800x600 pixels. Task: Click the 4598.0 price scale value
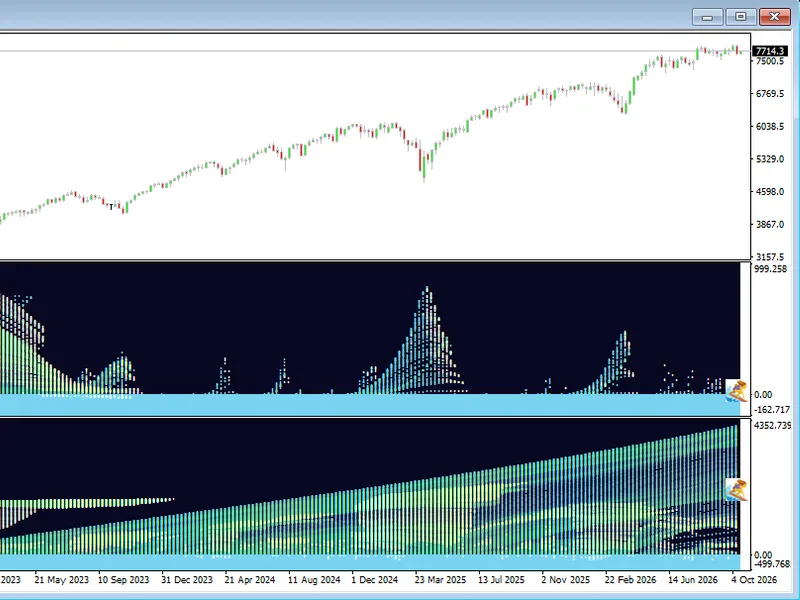coord(769,192)
